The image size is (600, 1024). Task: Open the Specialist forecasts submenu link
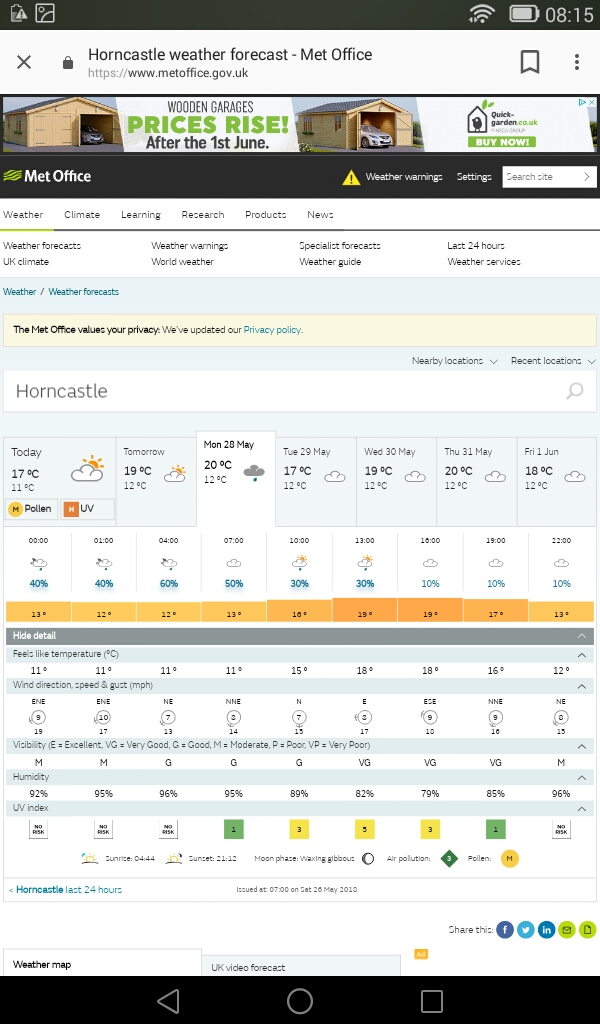coord(339,246)
